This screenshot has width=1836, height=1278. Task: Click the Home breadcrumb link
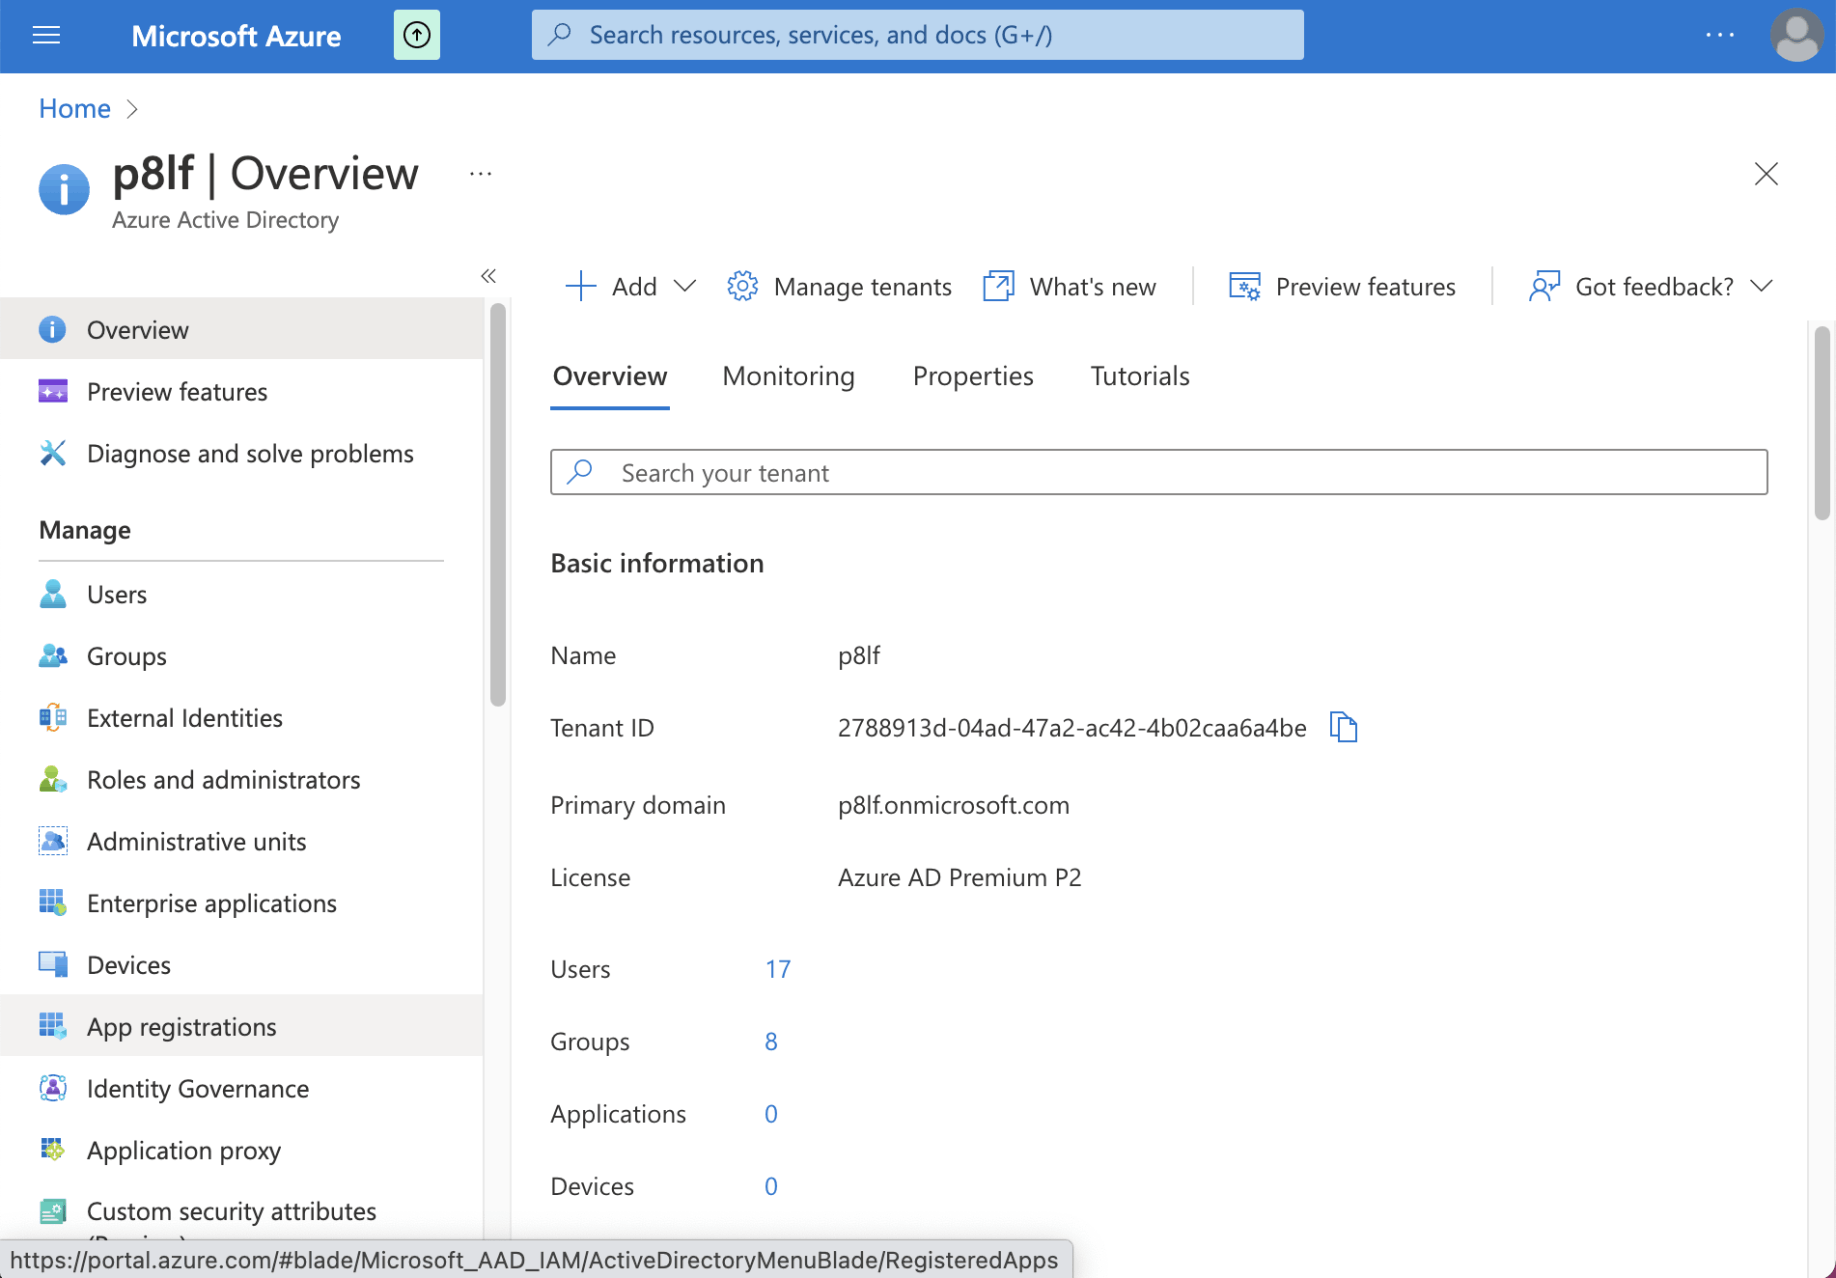[74, 108]
